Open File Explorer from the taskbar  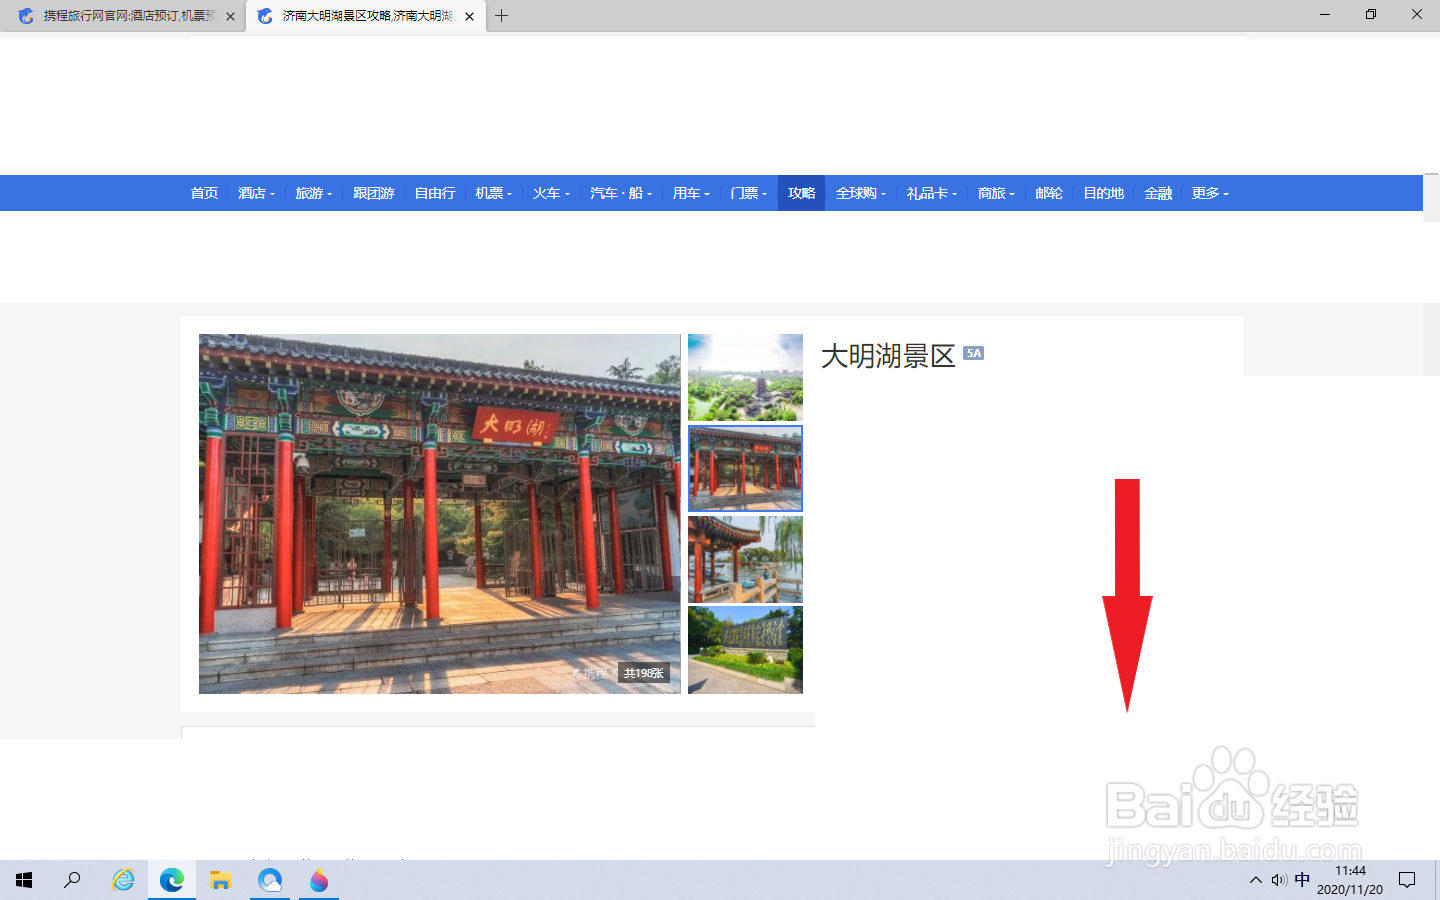(x=221, y=880)
